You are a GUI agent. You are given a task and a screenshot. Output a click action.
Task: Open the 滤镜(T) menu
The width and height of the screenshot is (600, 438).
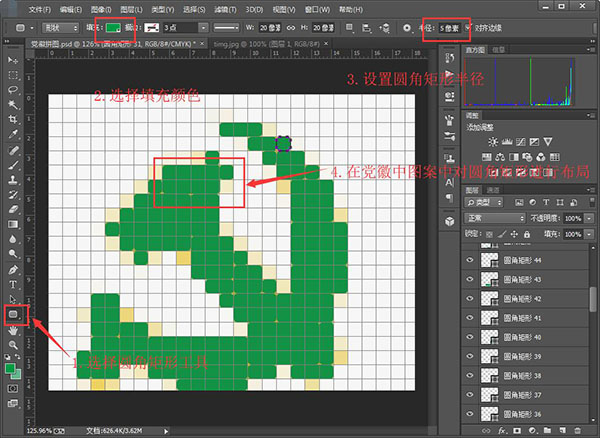[225, 9]
